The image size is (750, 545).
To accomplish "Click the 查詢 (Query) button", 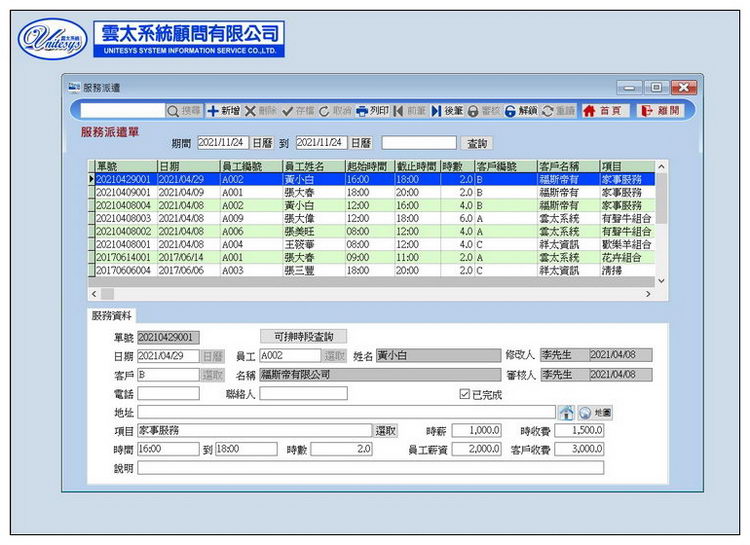I will [x=476, y=143].
